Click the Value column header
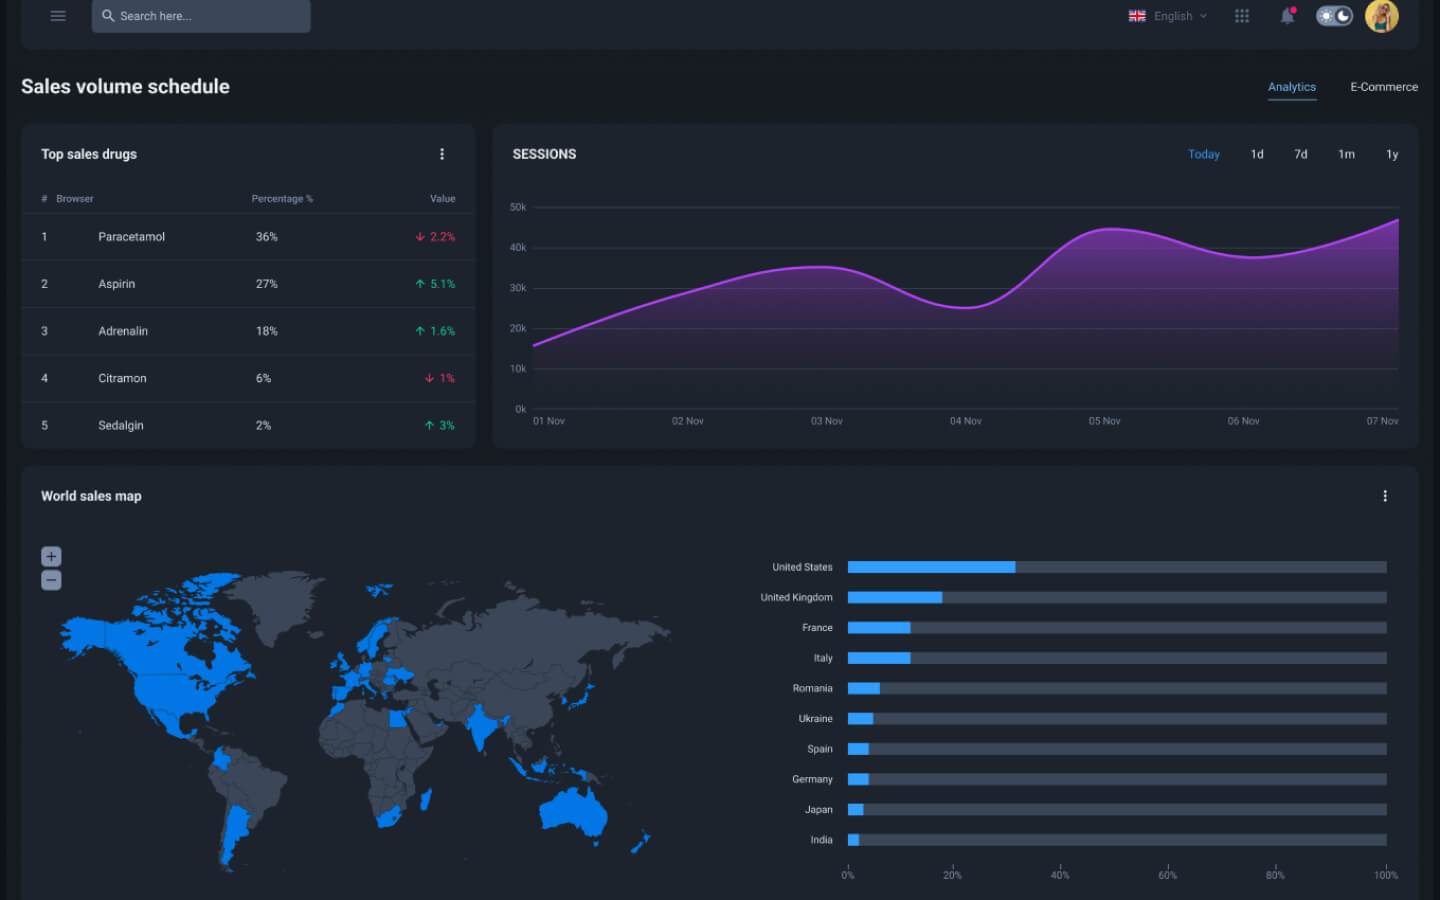 (x=442, y=199)
